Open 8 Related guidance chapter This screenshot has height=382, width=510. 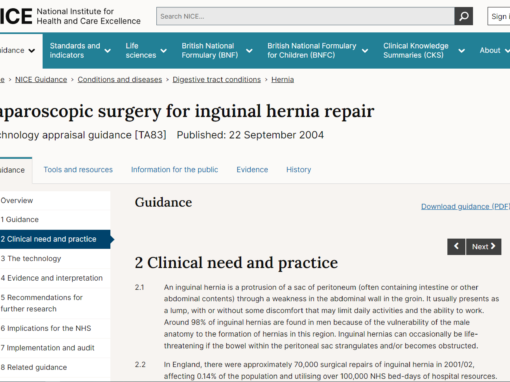click(55, 367)
